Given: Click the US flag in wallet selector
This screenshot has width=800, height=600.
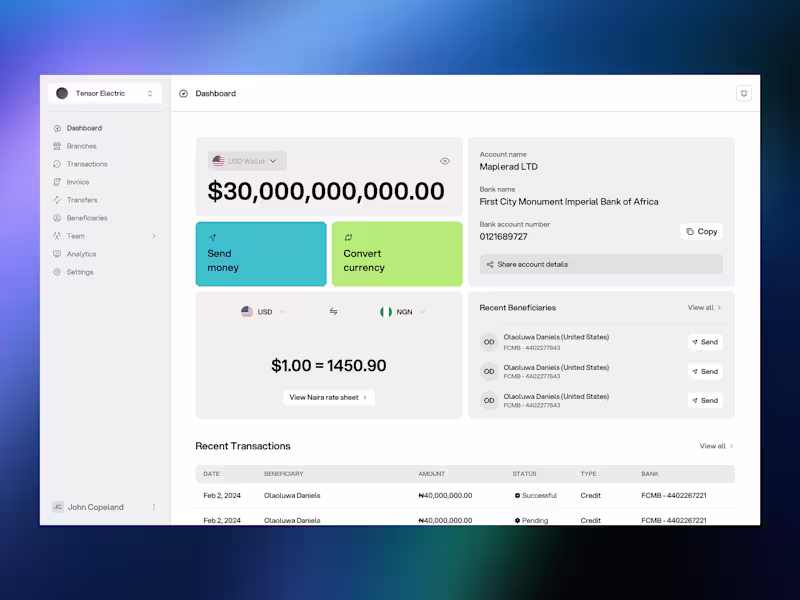Looking at the screenshot, I should pyautogui.click(x=218, y=161).
